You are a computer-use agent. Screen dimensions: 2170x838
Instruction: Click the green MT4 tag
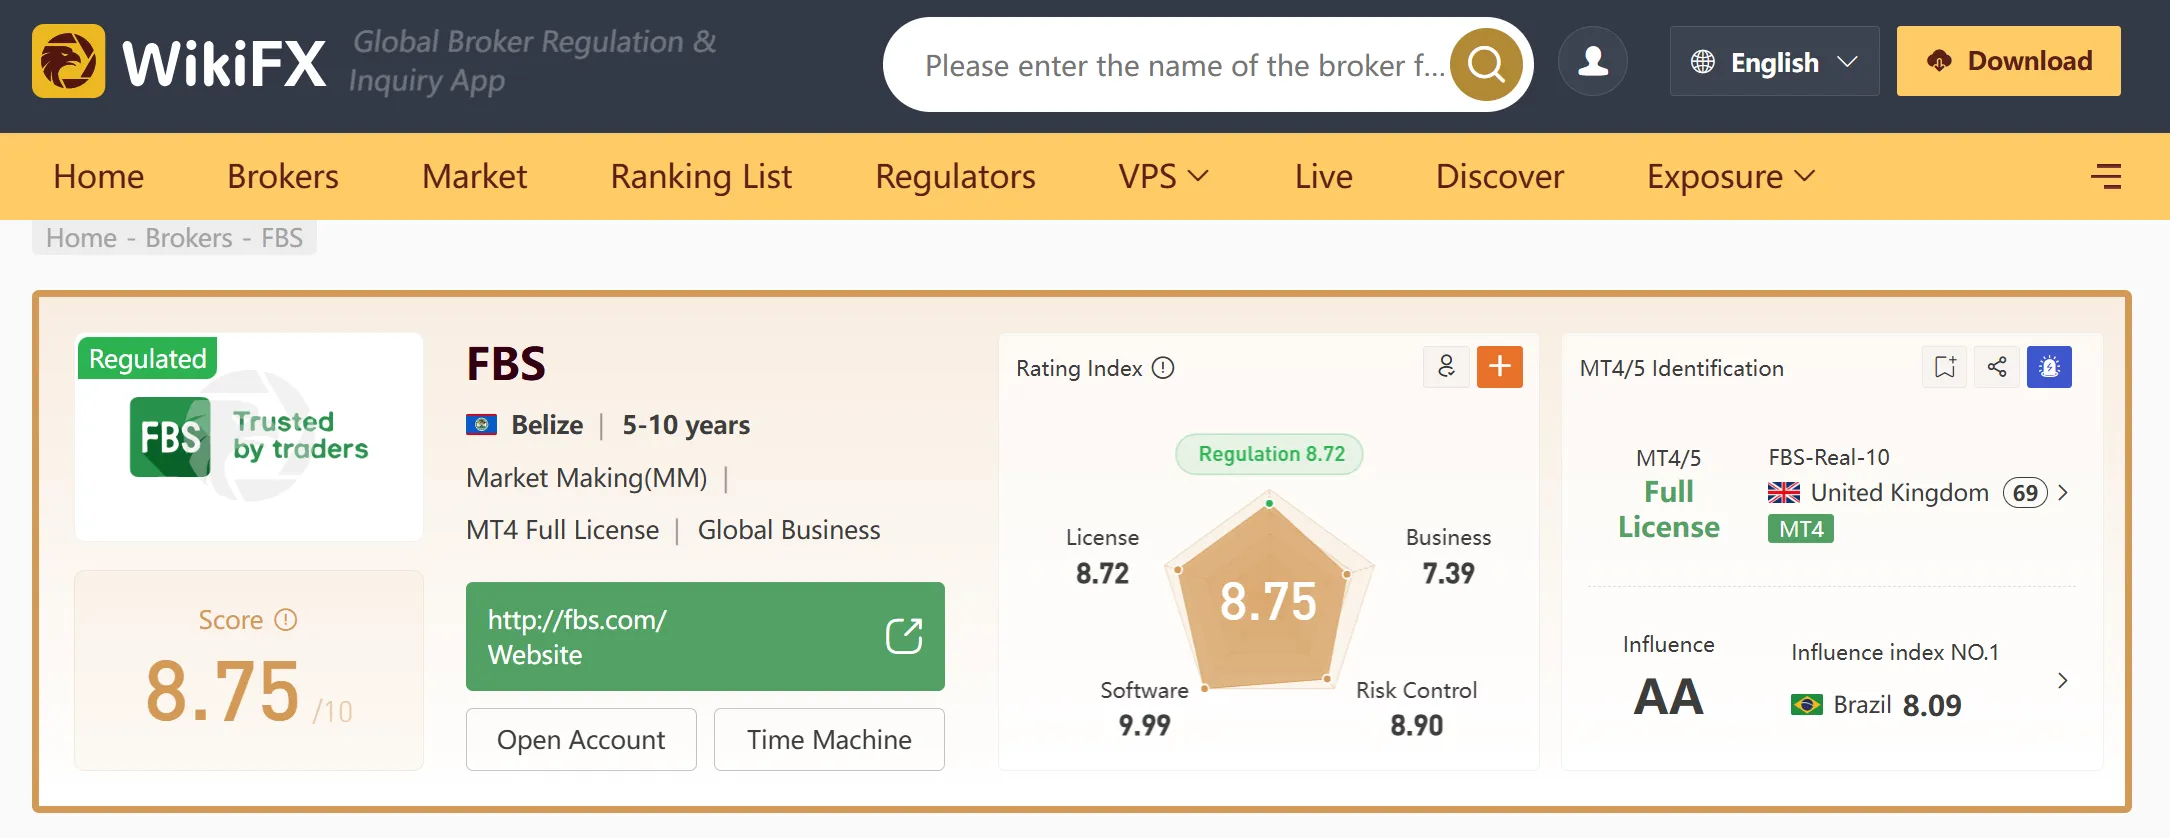tap(1801, 529)
